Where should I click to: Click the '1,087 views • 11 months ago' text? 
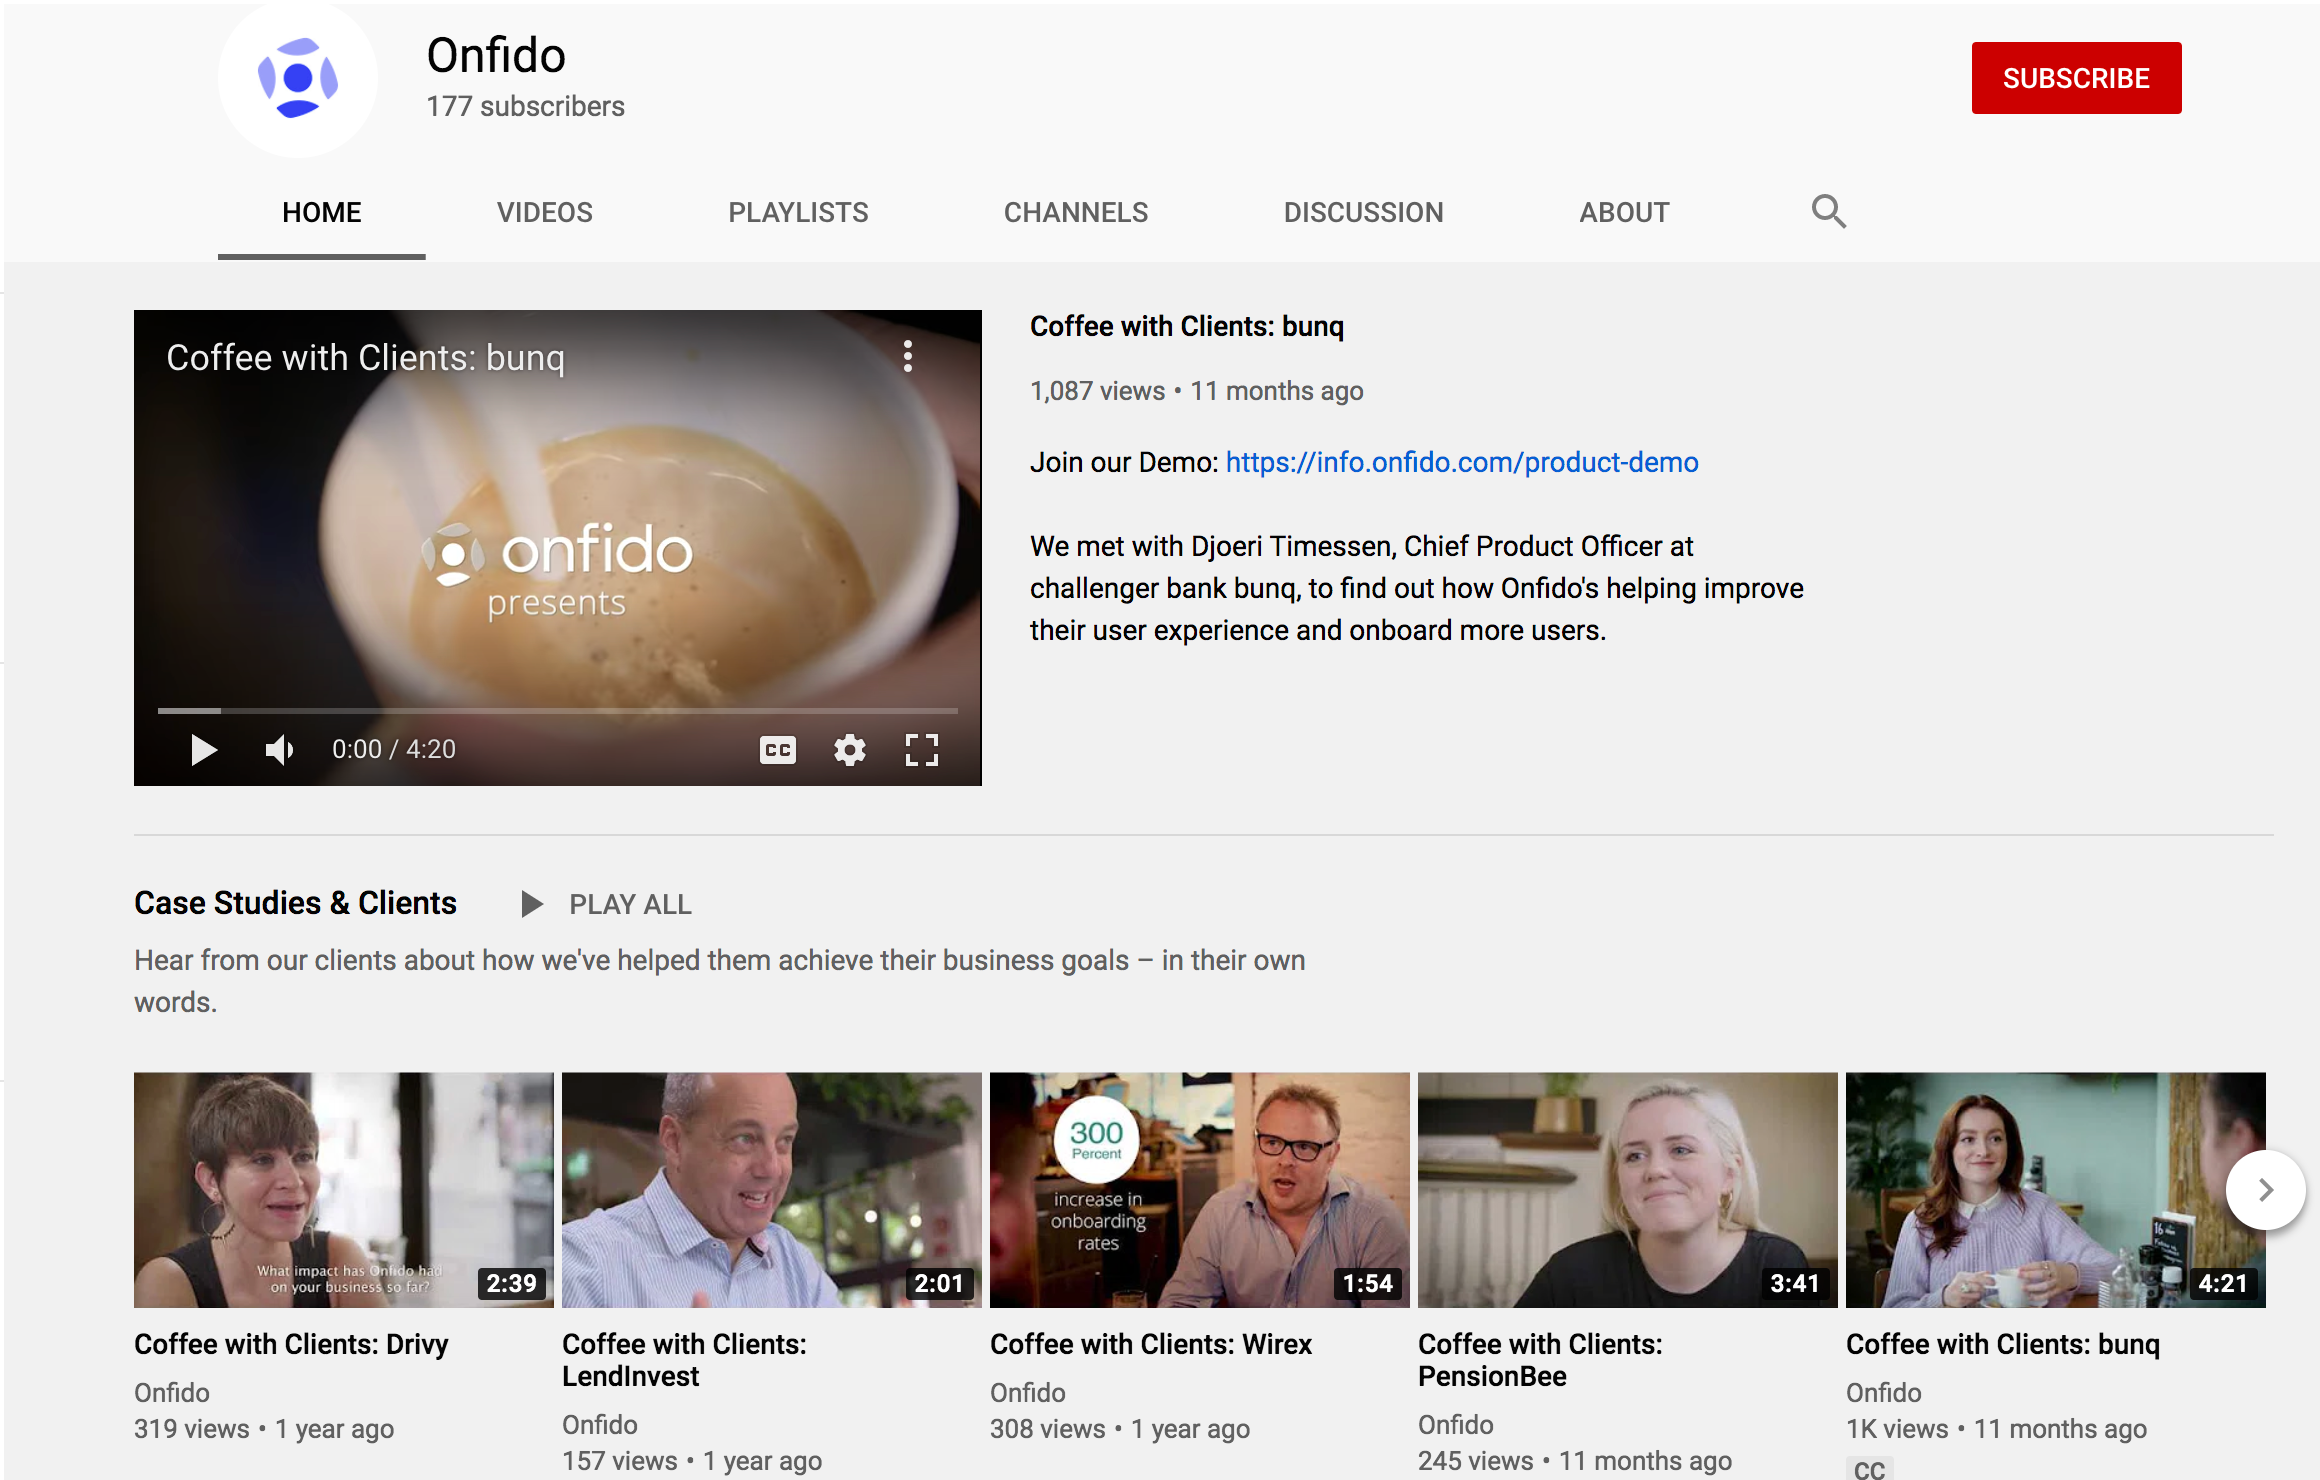point(1197,390)
